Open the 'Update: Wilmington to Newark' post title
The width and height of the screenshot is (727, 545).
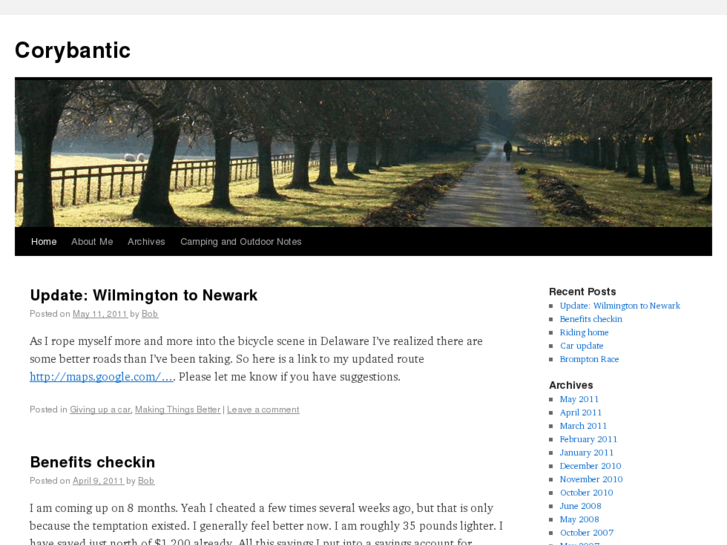point(144,295)
